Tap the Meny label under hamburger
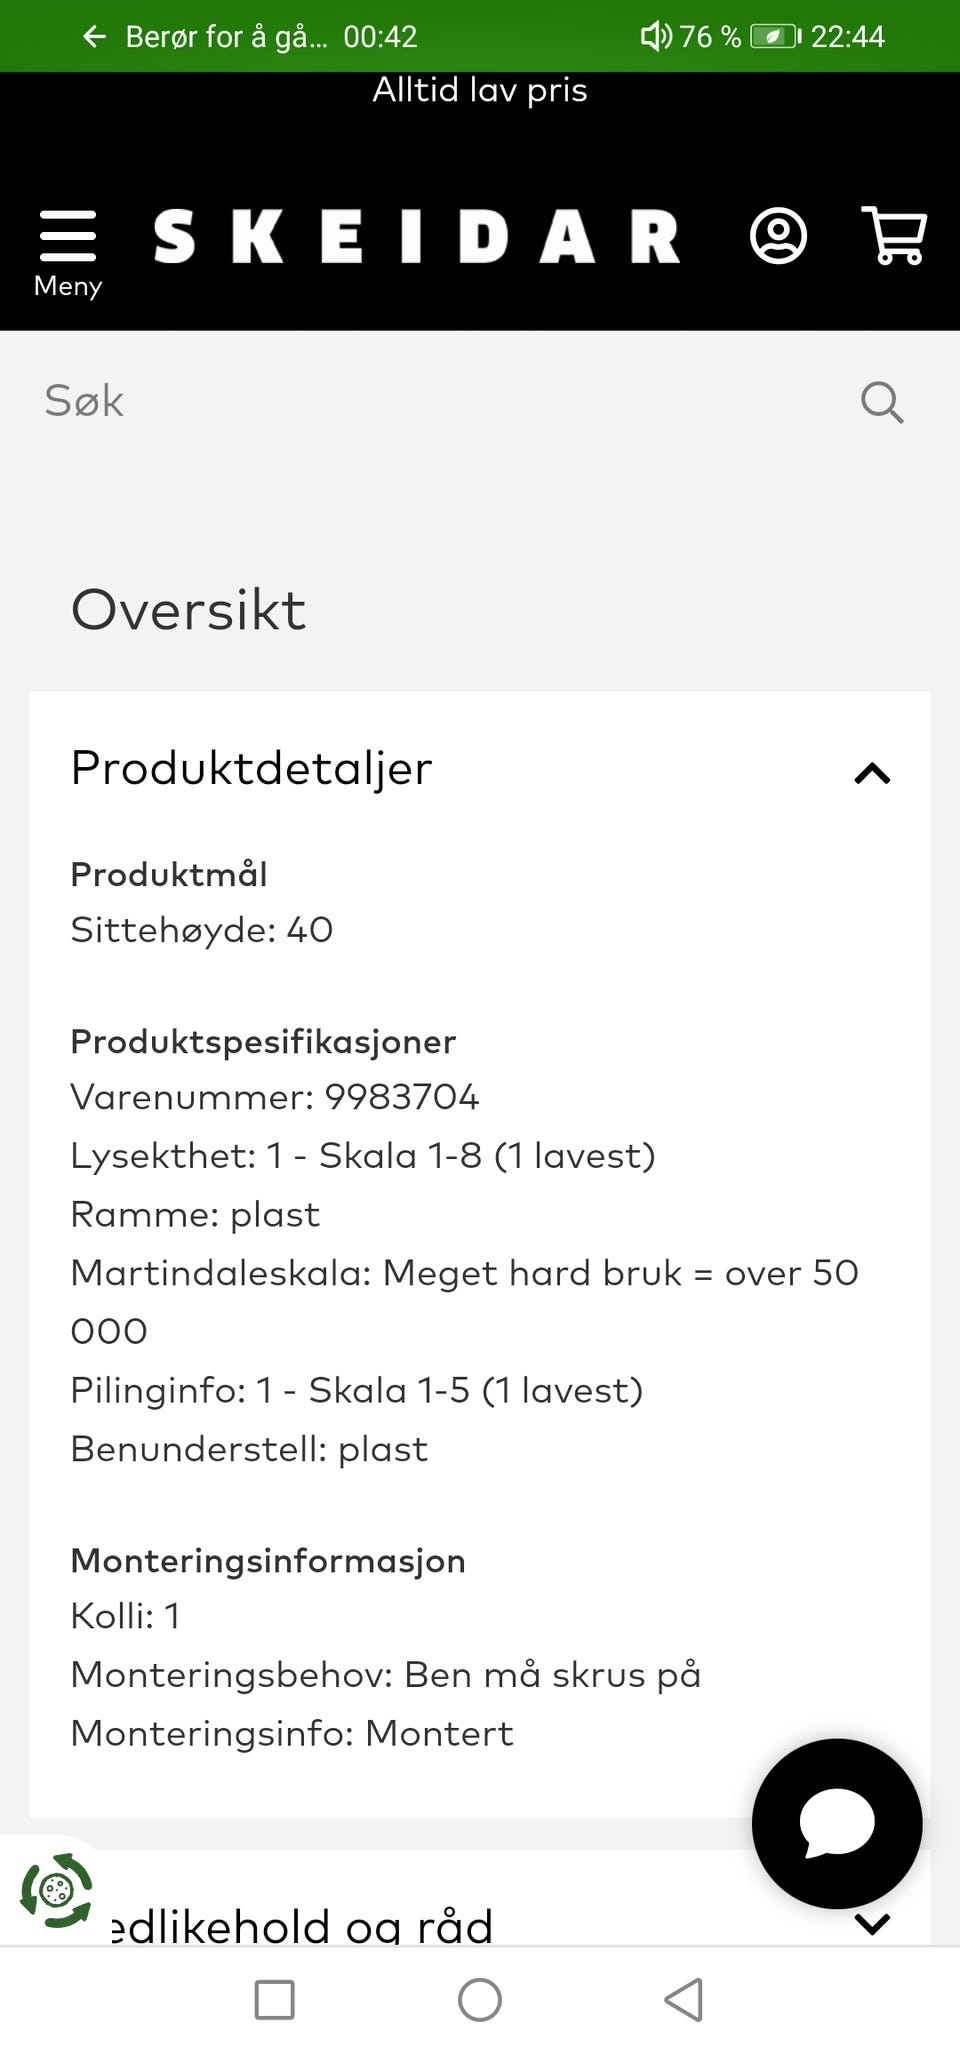This screenshot has width=960, height=2055. coord(68,286)
